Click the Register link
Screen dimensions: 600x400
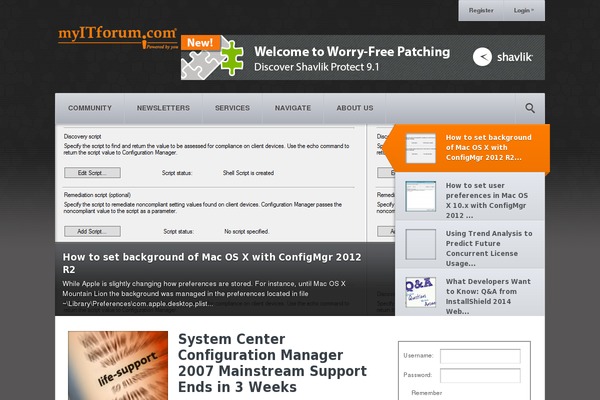(481, 10)
